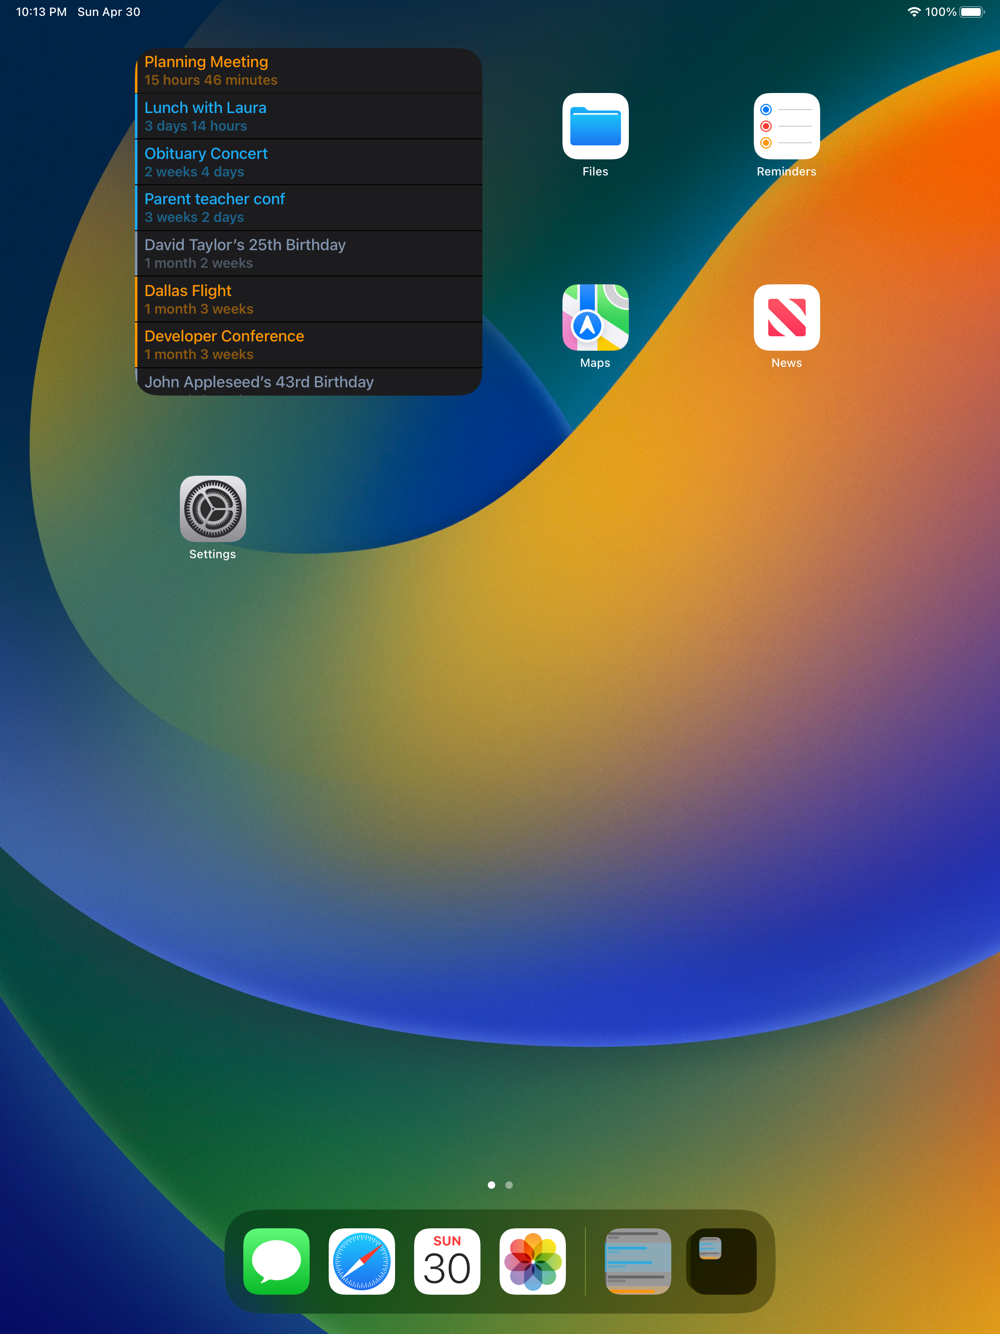This screenshot has height=1334, width=1000.
Task: Launch Safari from the dock
Action: 362,1261
